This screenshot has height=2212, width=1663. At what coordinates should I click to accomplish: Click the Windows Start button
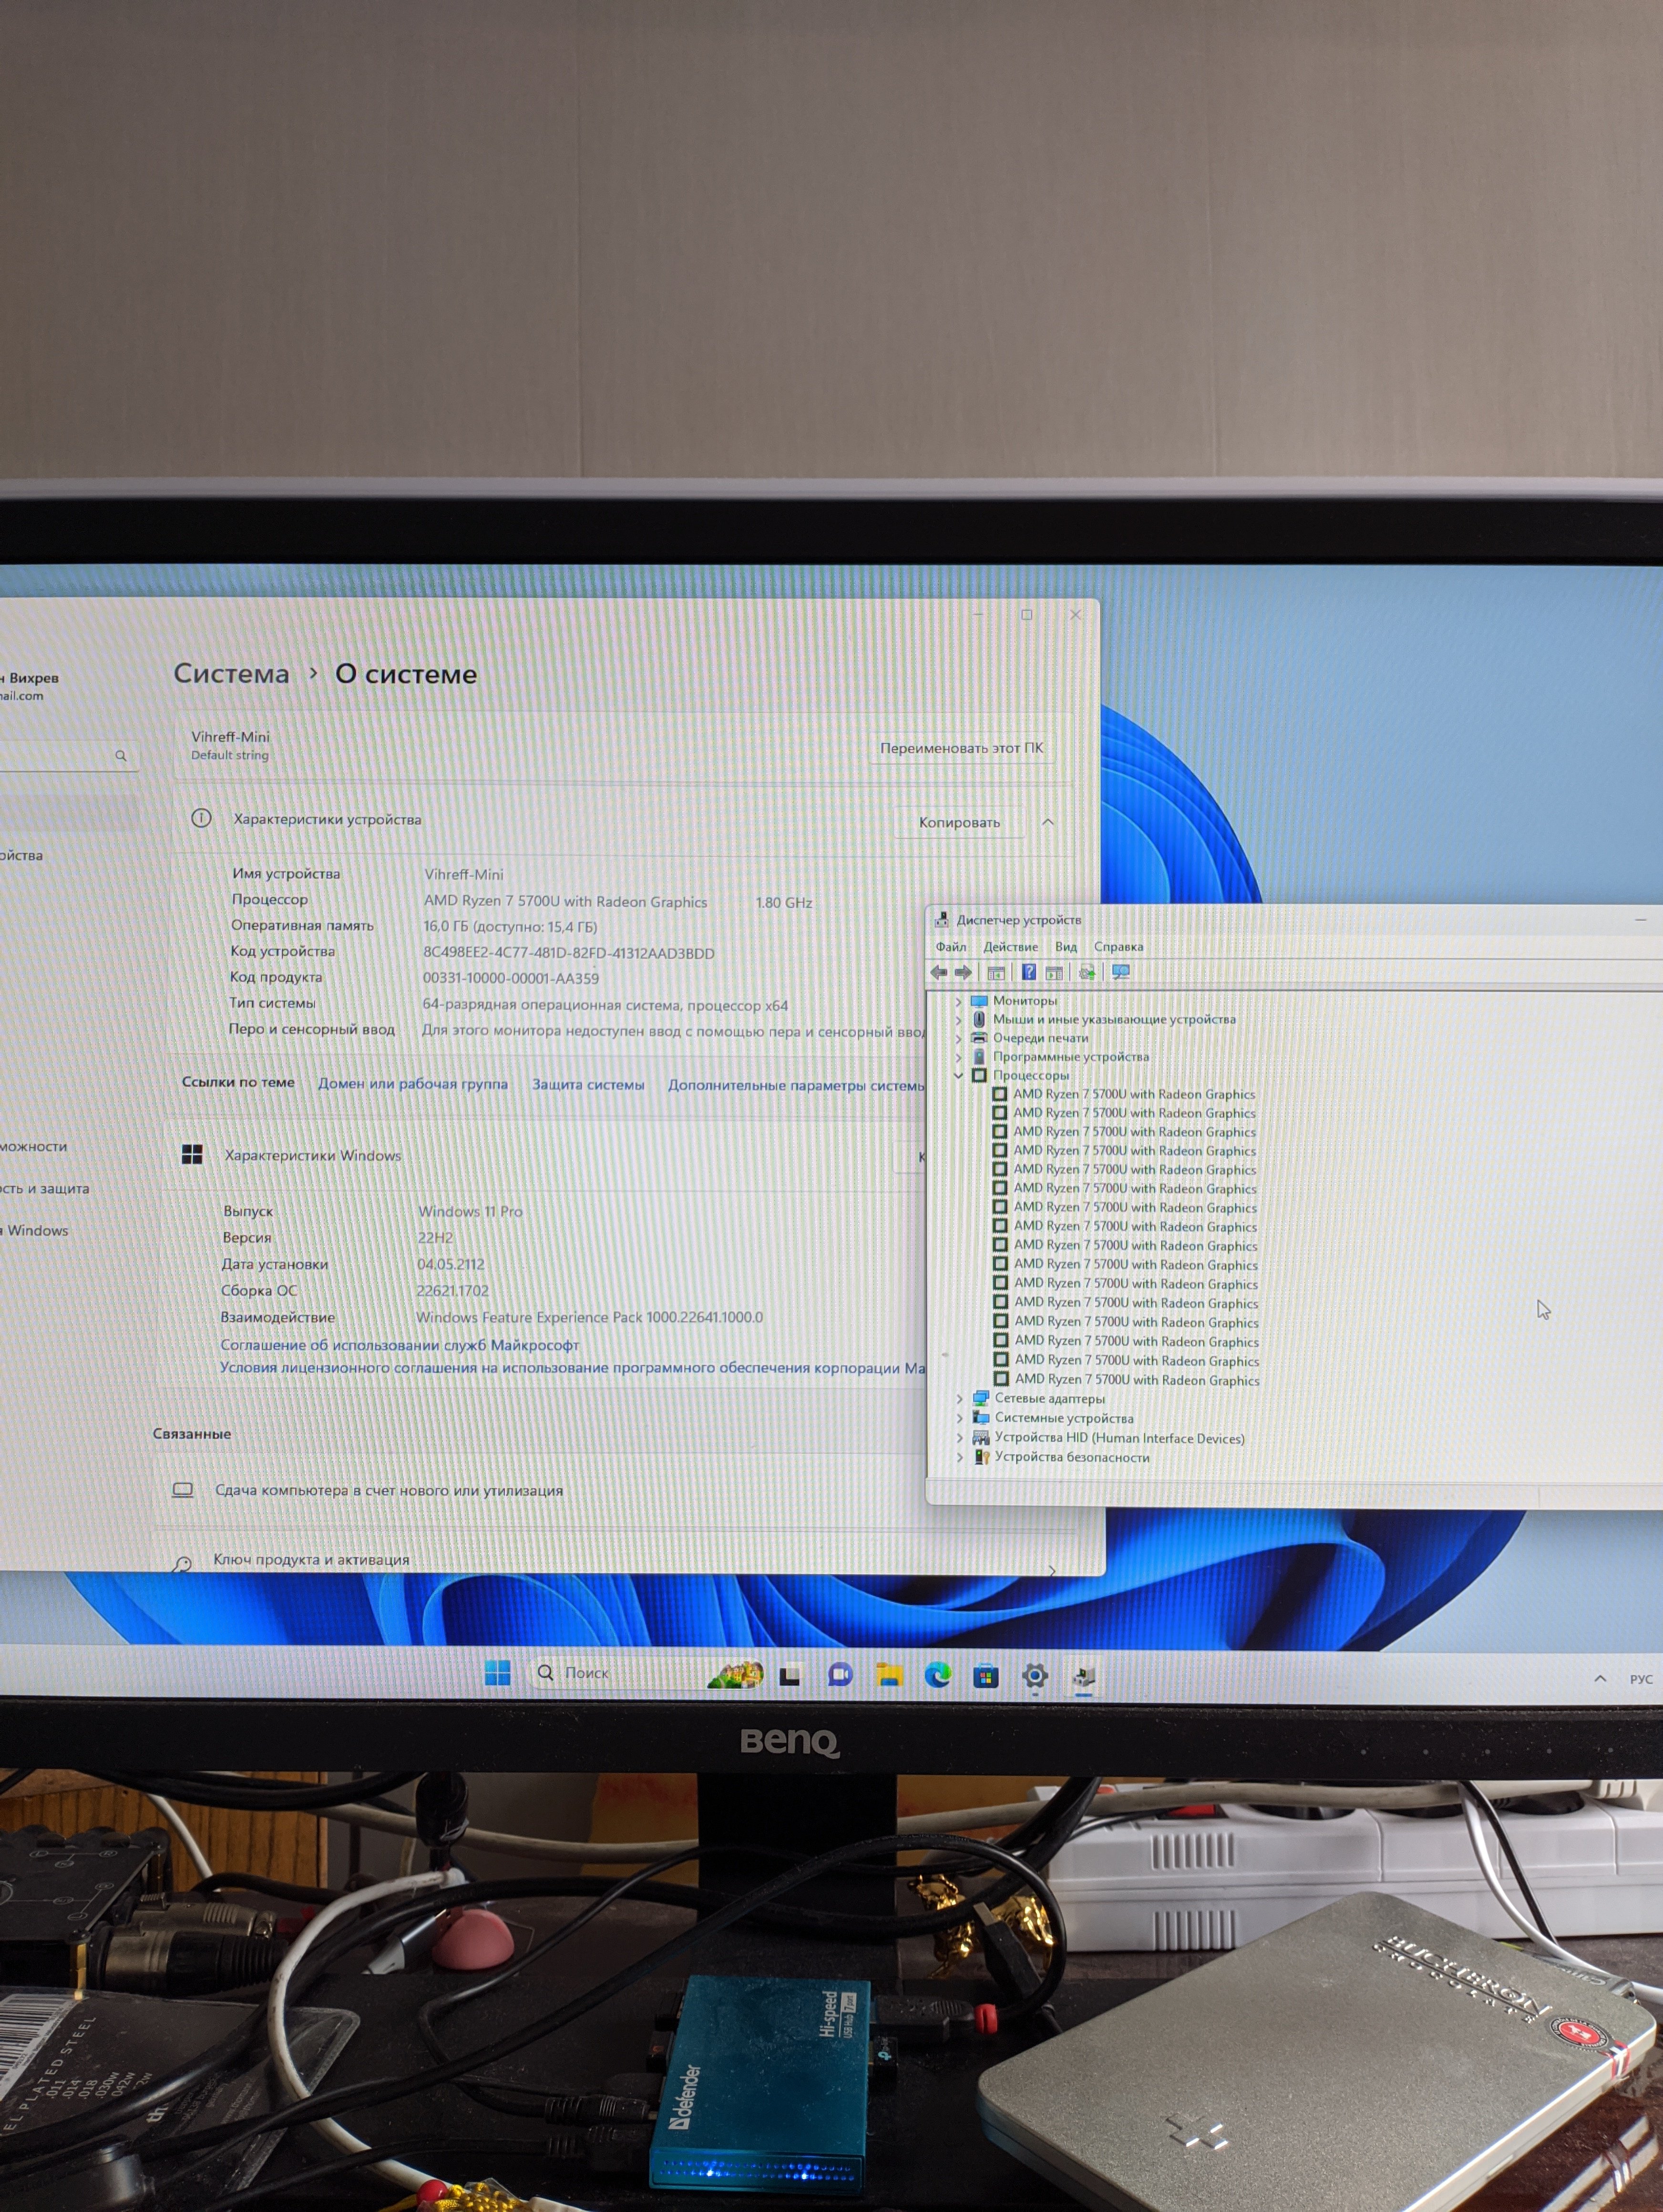[497, 1672]
